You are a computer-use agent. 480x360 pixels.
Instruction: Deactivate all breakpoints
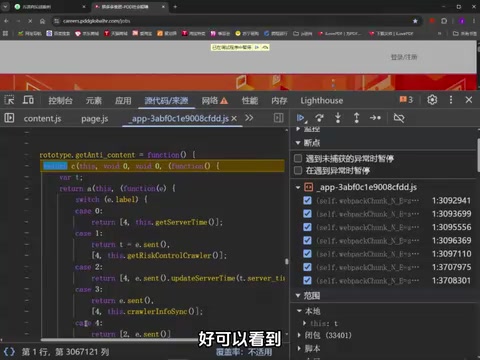click(399, 118)
